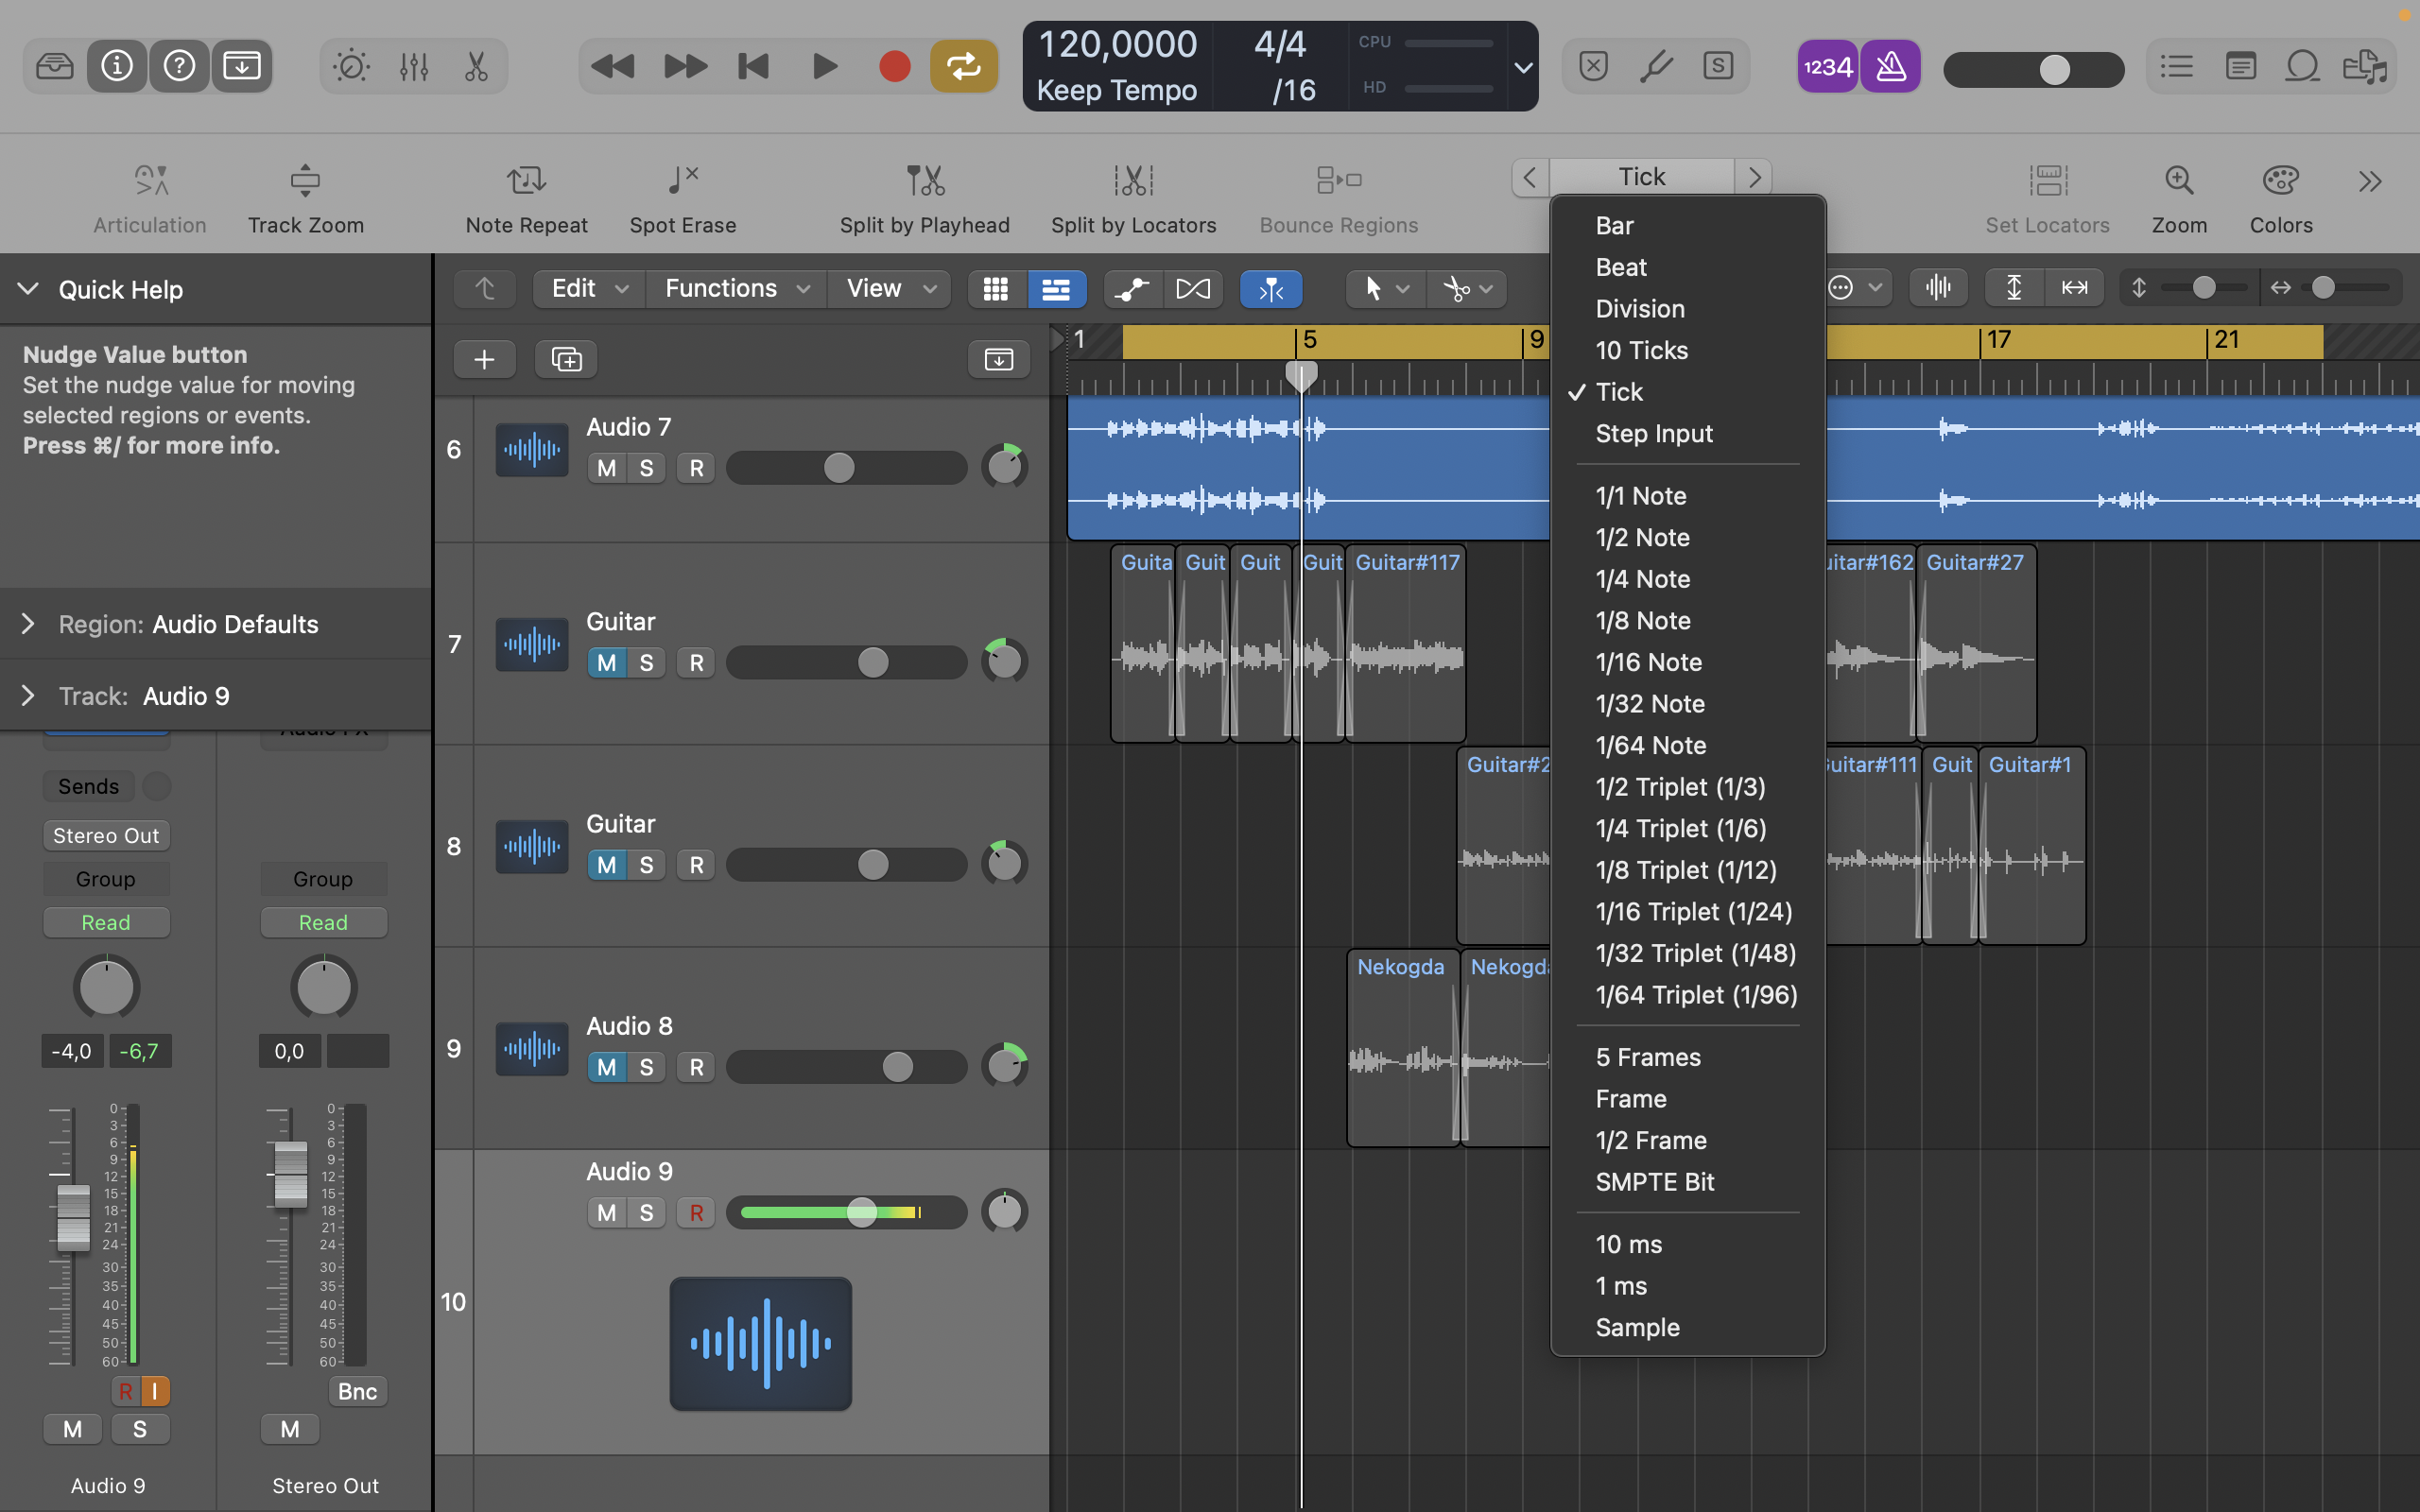Click the Bnc button on Stereo Out
This screenshot has height=1512, width=2420.
(x=357, y=1391)
